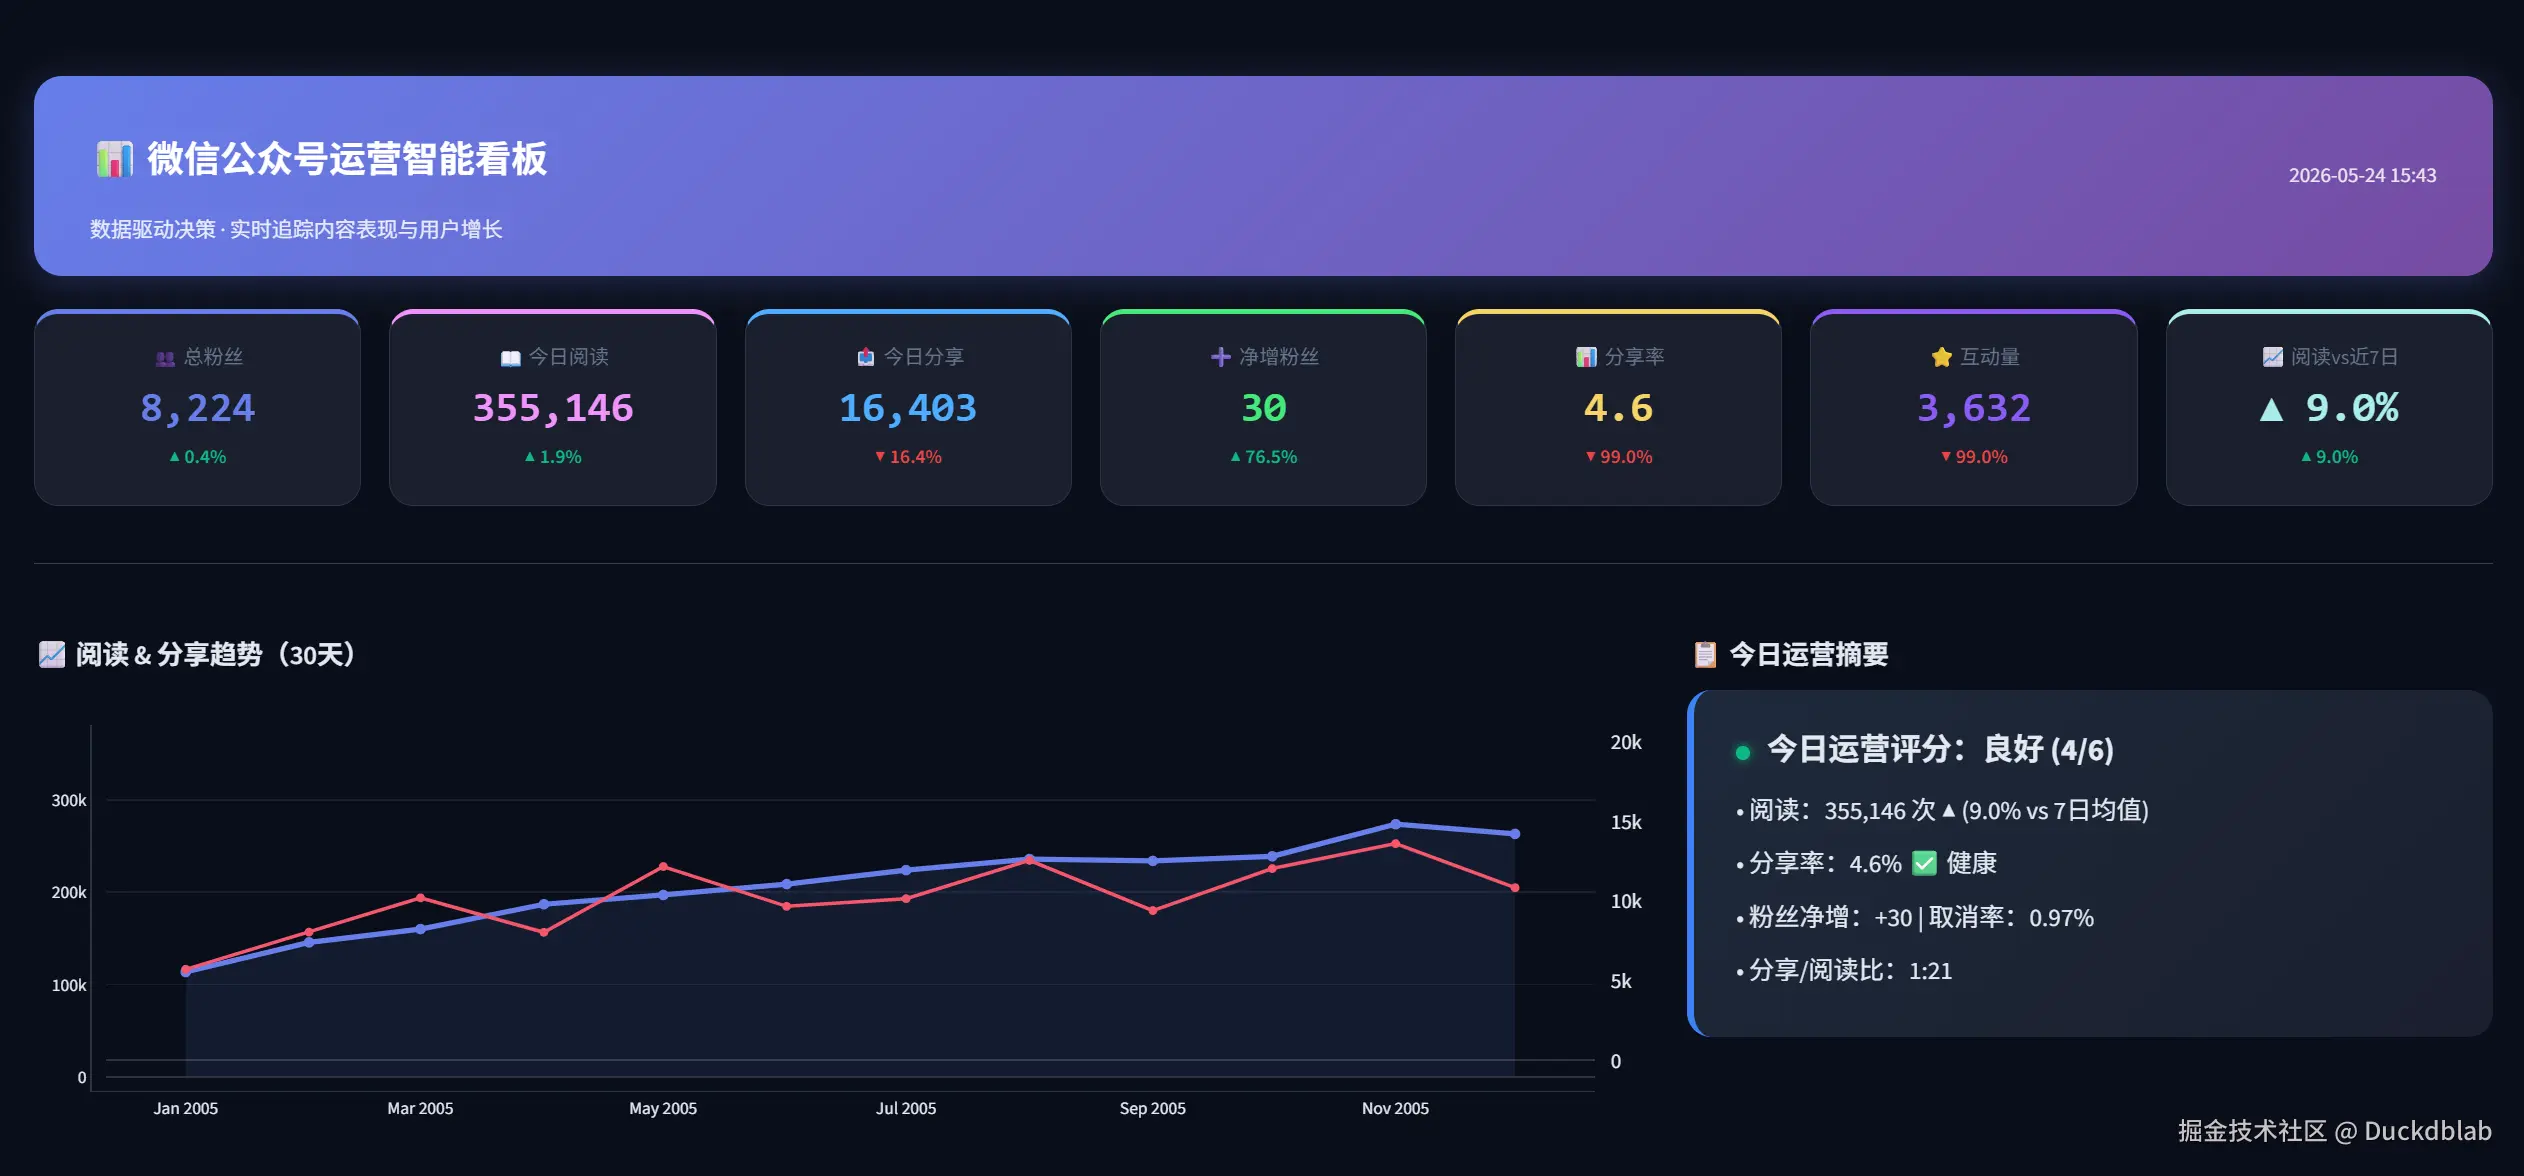Click the x-axis label Mar 2005
2524x1176 pixels.
point(420,1108)
